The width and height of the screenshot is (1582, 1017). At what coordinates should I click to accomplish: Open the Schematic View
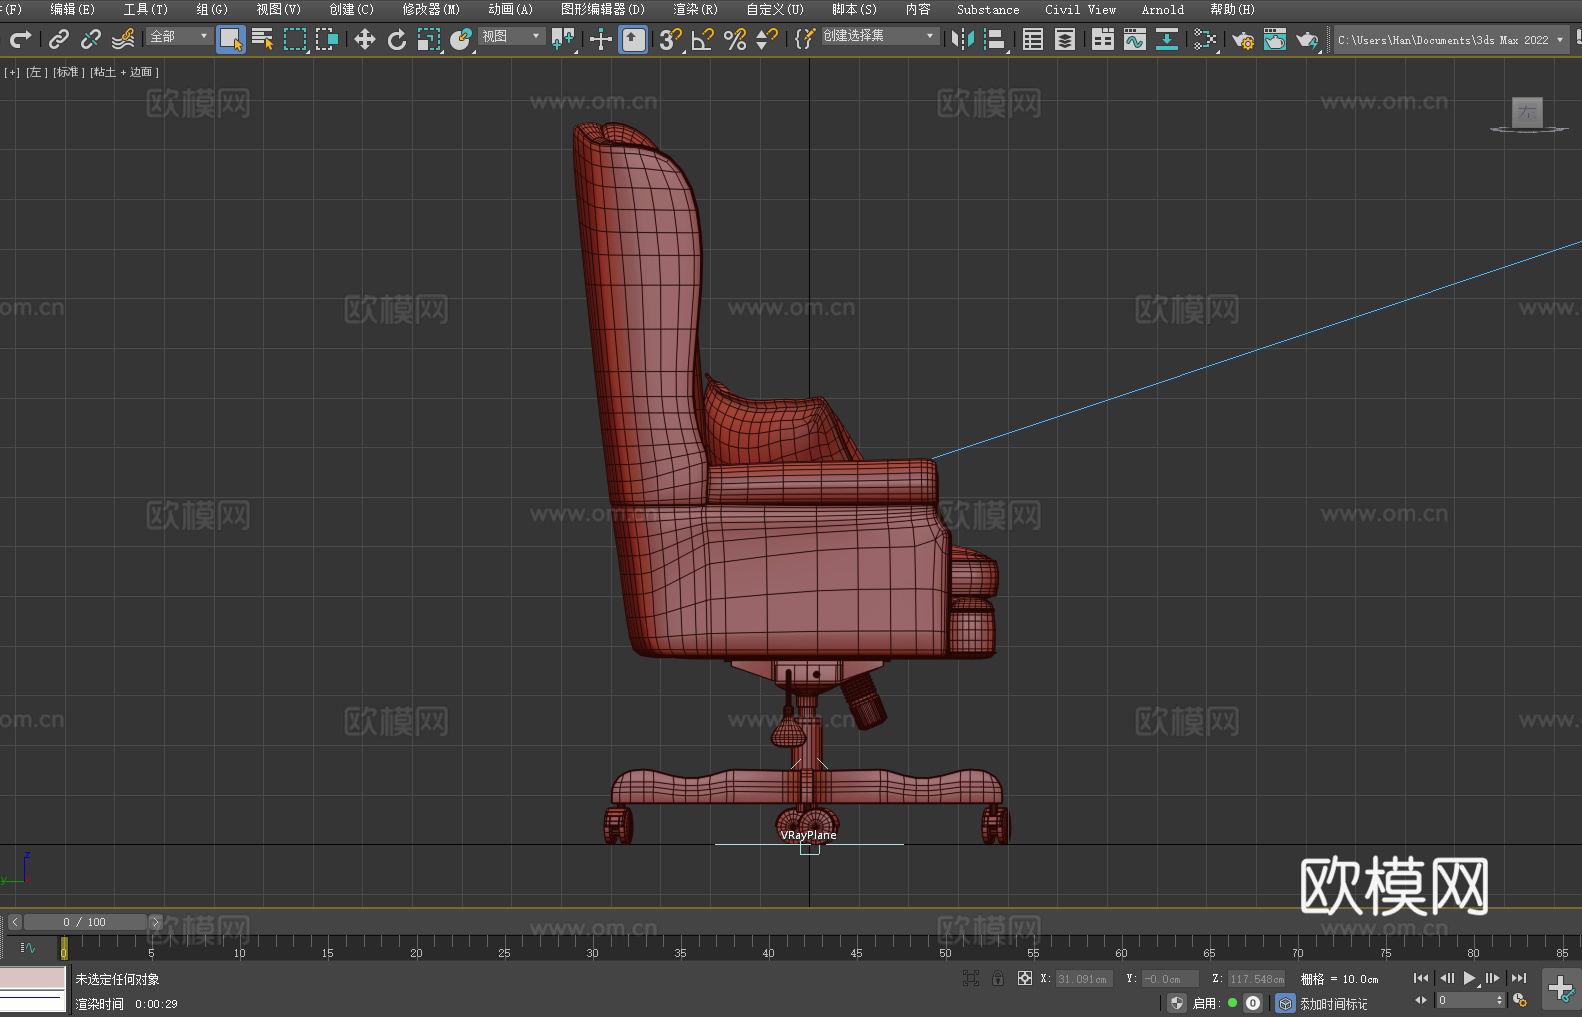(1205, 39)
